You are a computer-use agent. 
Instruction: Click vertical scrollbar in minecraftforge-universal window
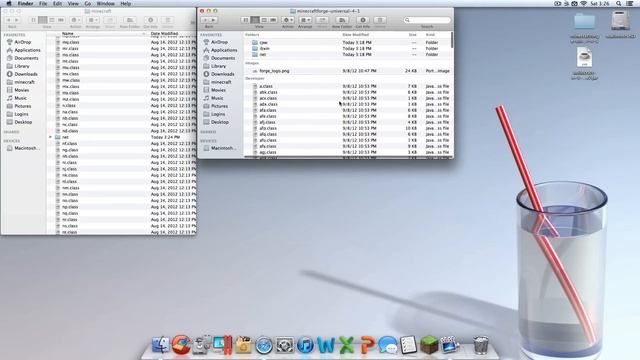[451, 40]
